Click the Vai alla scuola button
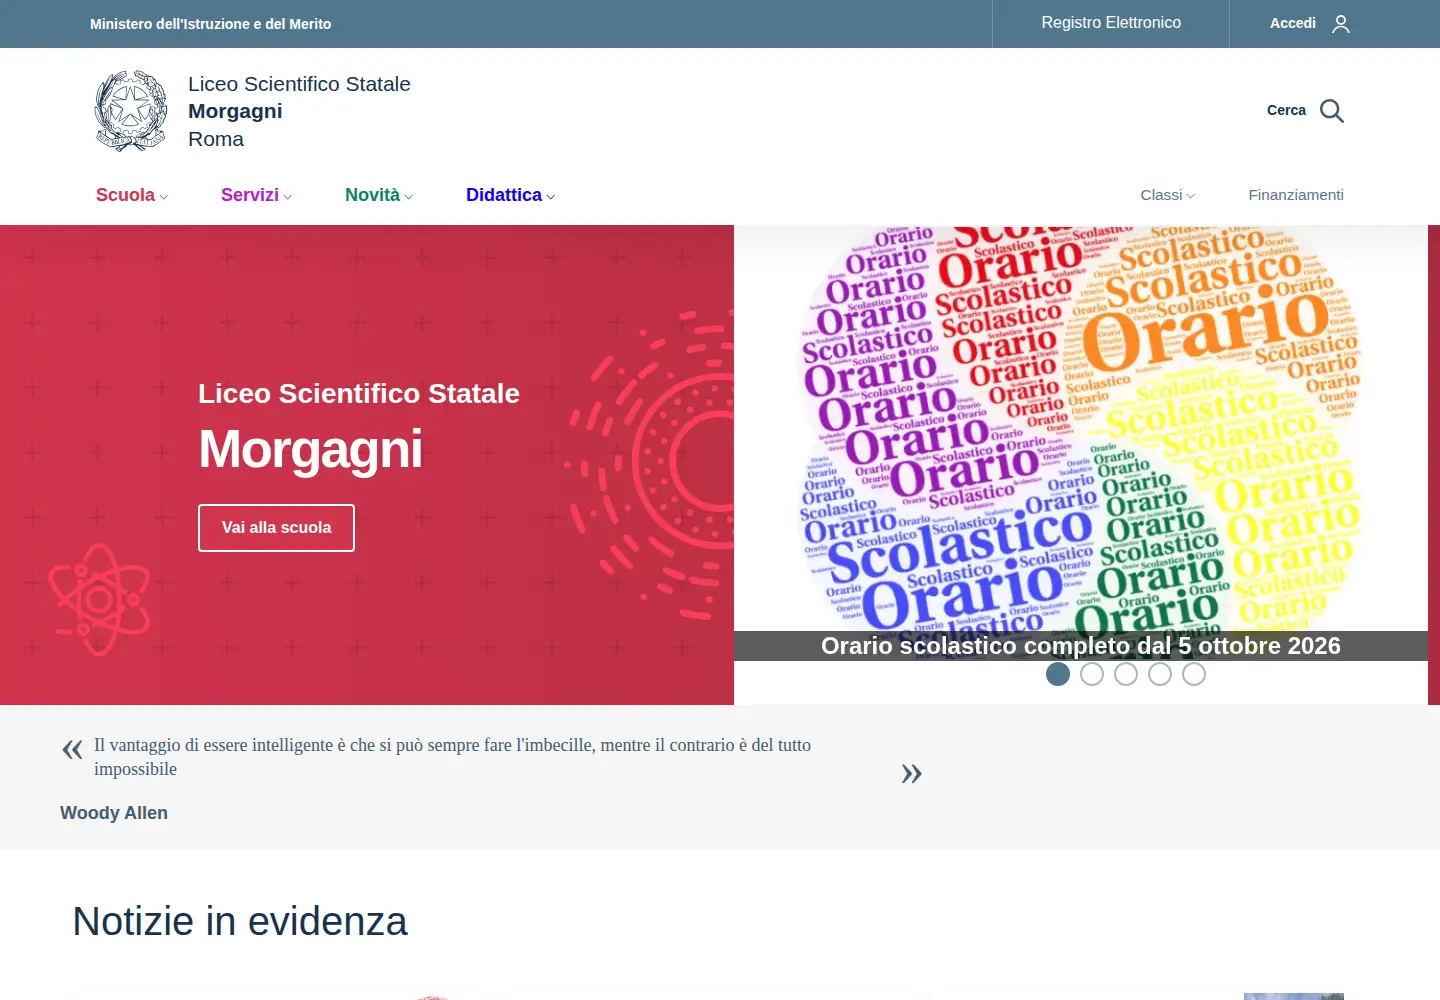 point(276,528)
